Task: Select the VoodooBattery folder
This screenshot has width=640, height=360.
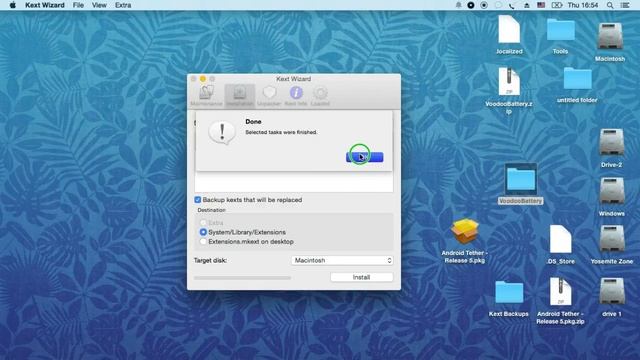Action: click(x=520, y=180)
